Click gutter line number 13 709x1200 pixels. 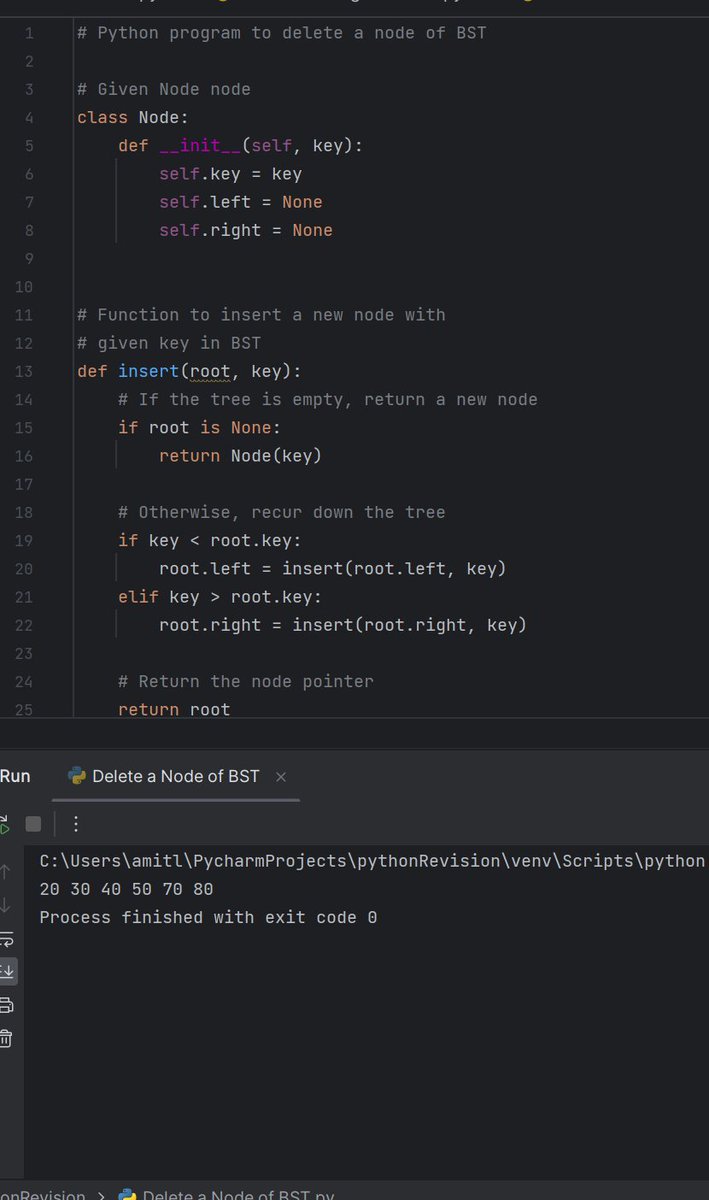24,371
